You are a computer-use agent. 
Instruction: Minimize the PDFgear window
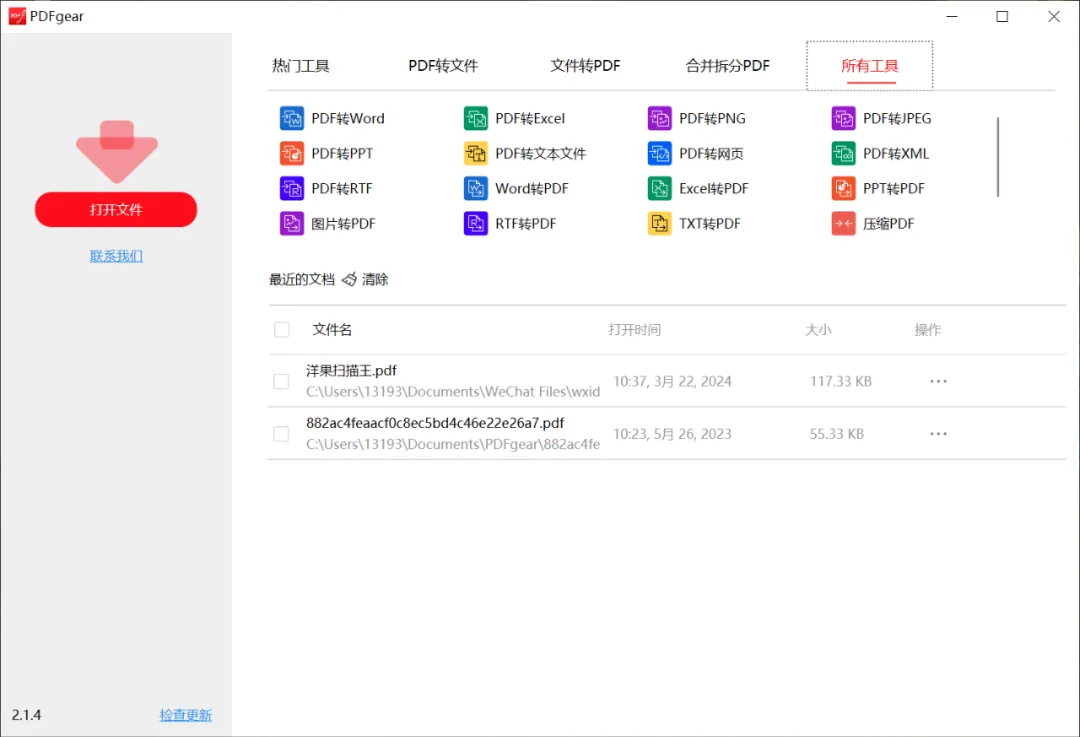[x=952, y=16]
